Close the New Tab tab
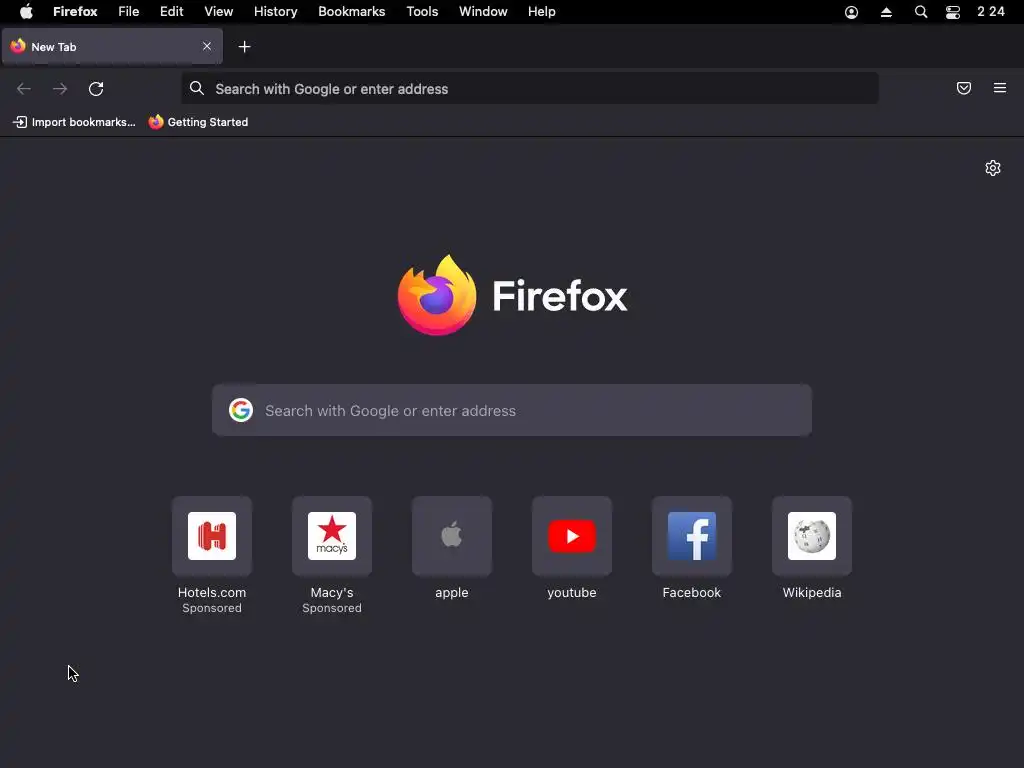Image resolution: width=1024 pixels, height=768 pixels. tap(206, 46)
